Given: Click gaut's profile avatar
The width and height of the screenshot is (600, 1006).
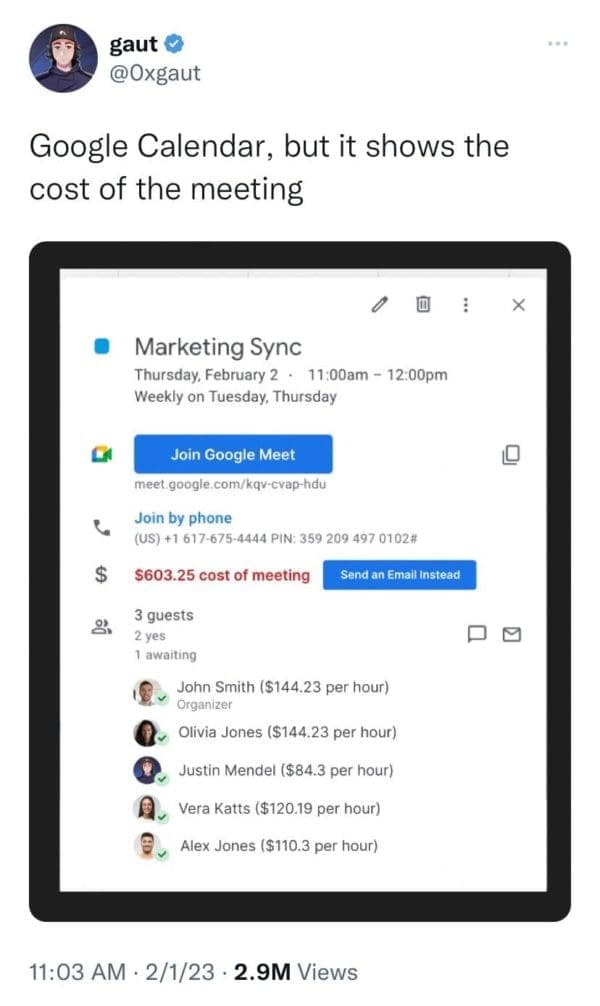Looking at the screenshot, I should point(62,57).
